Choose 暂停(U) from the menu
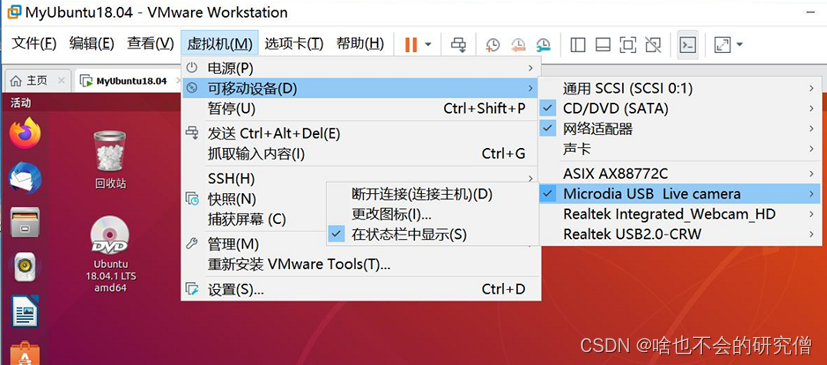The image size is (827, 365). 361,109
